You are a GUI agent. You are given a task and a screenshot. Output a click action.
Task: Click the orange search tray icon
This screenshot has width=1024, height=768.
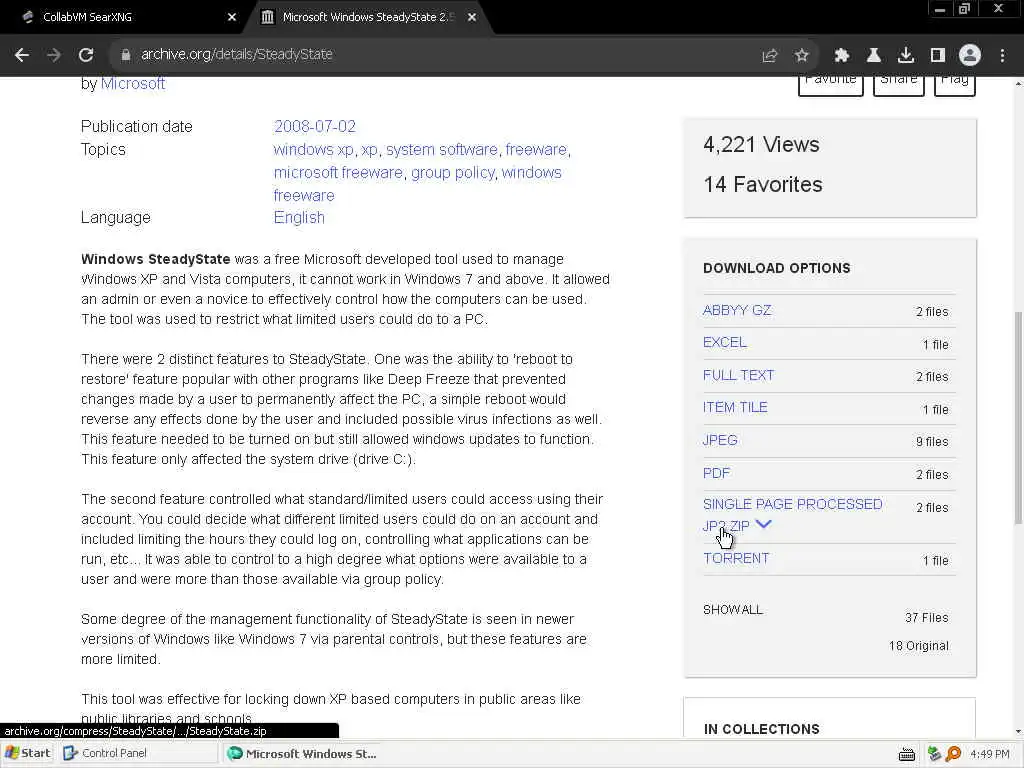point(953,754)
